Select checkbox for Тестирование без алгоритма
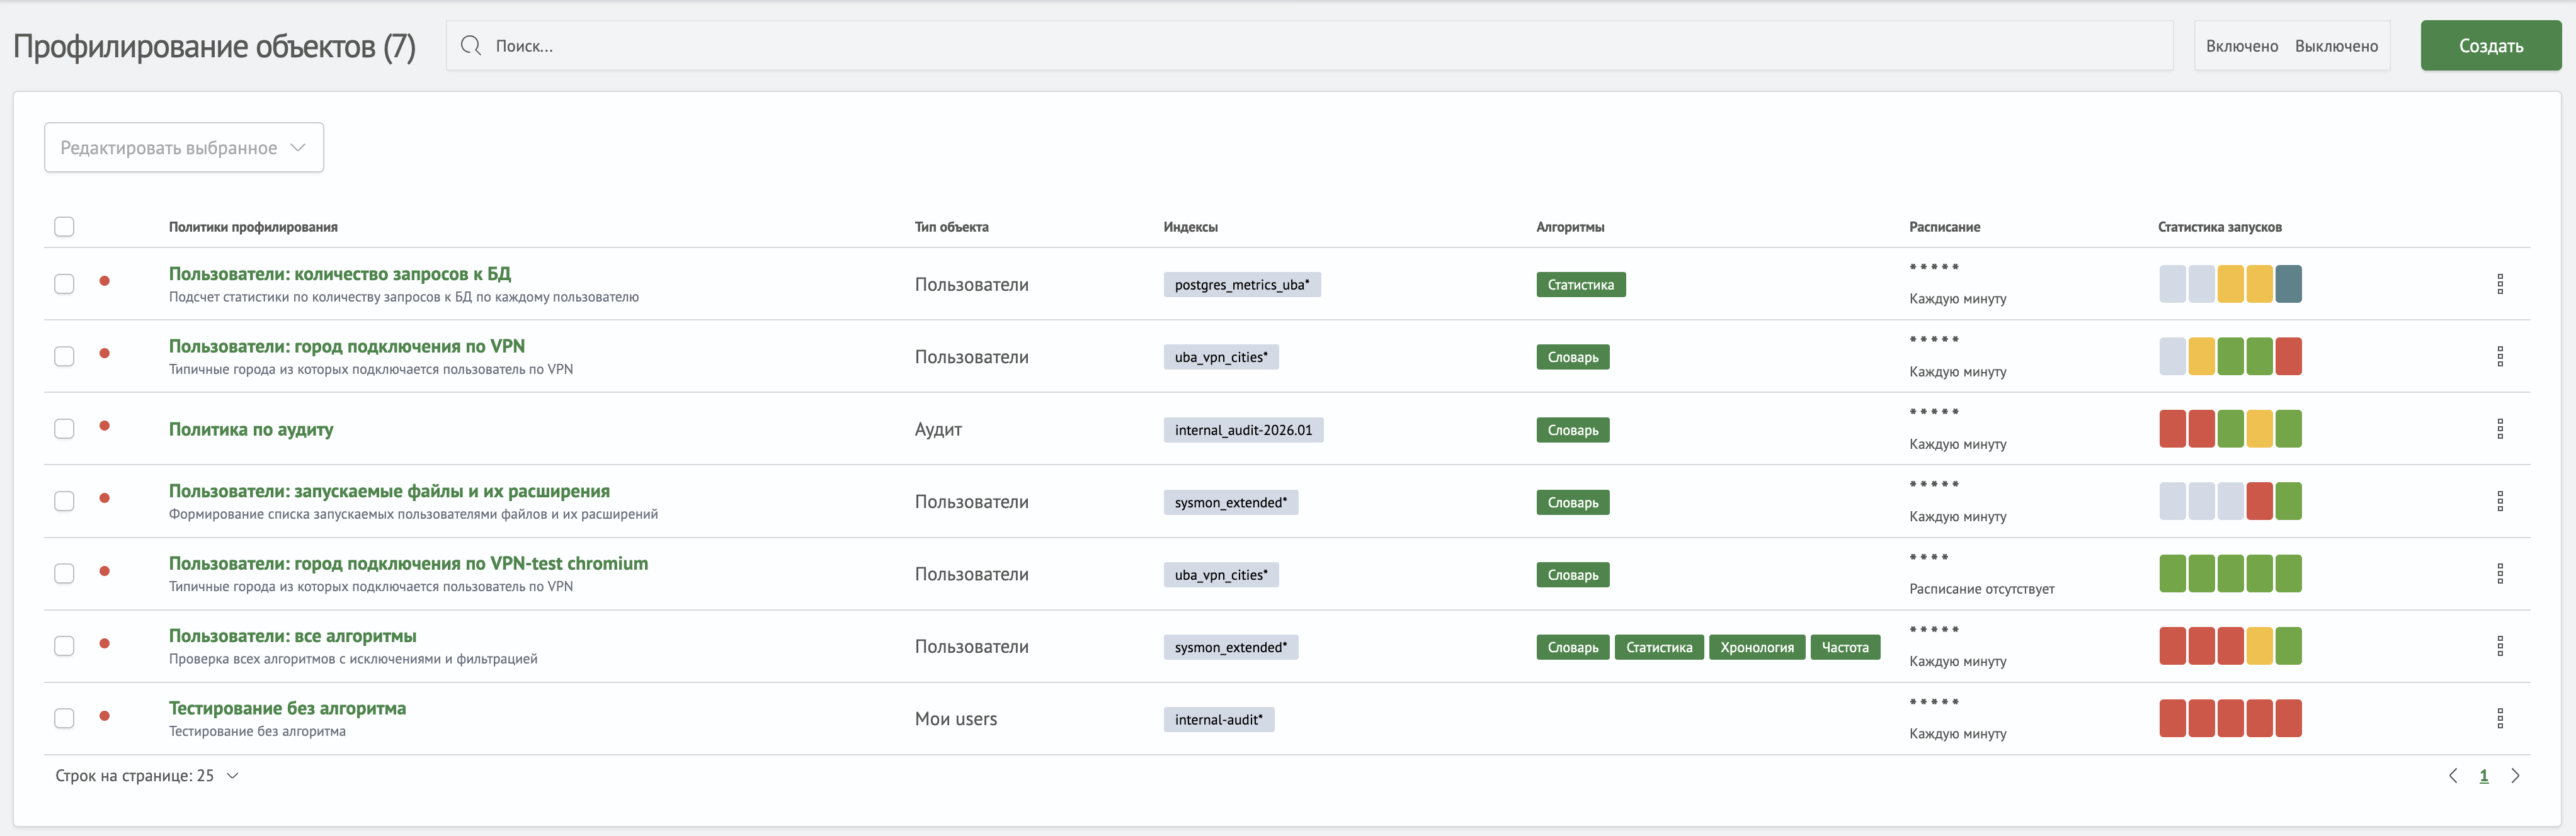This screenshot has height=836, width=2576. tap(64, 718)
